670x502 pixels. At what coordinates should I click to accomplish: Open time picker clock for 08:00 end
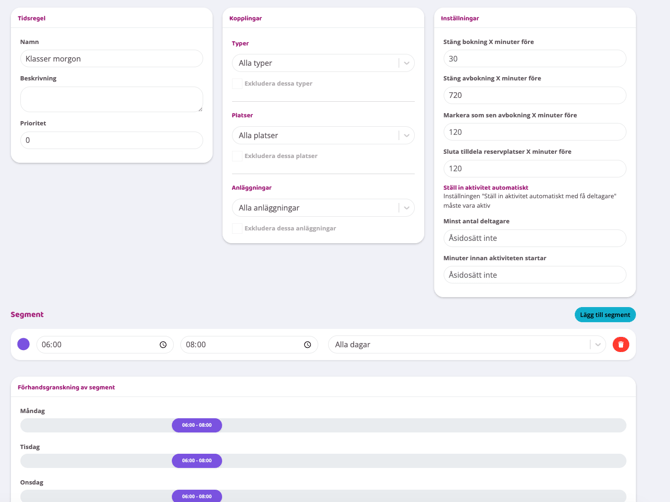pyautogui.click(x=307, y=344)
